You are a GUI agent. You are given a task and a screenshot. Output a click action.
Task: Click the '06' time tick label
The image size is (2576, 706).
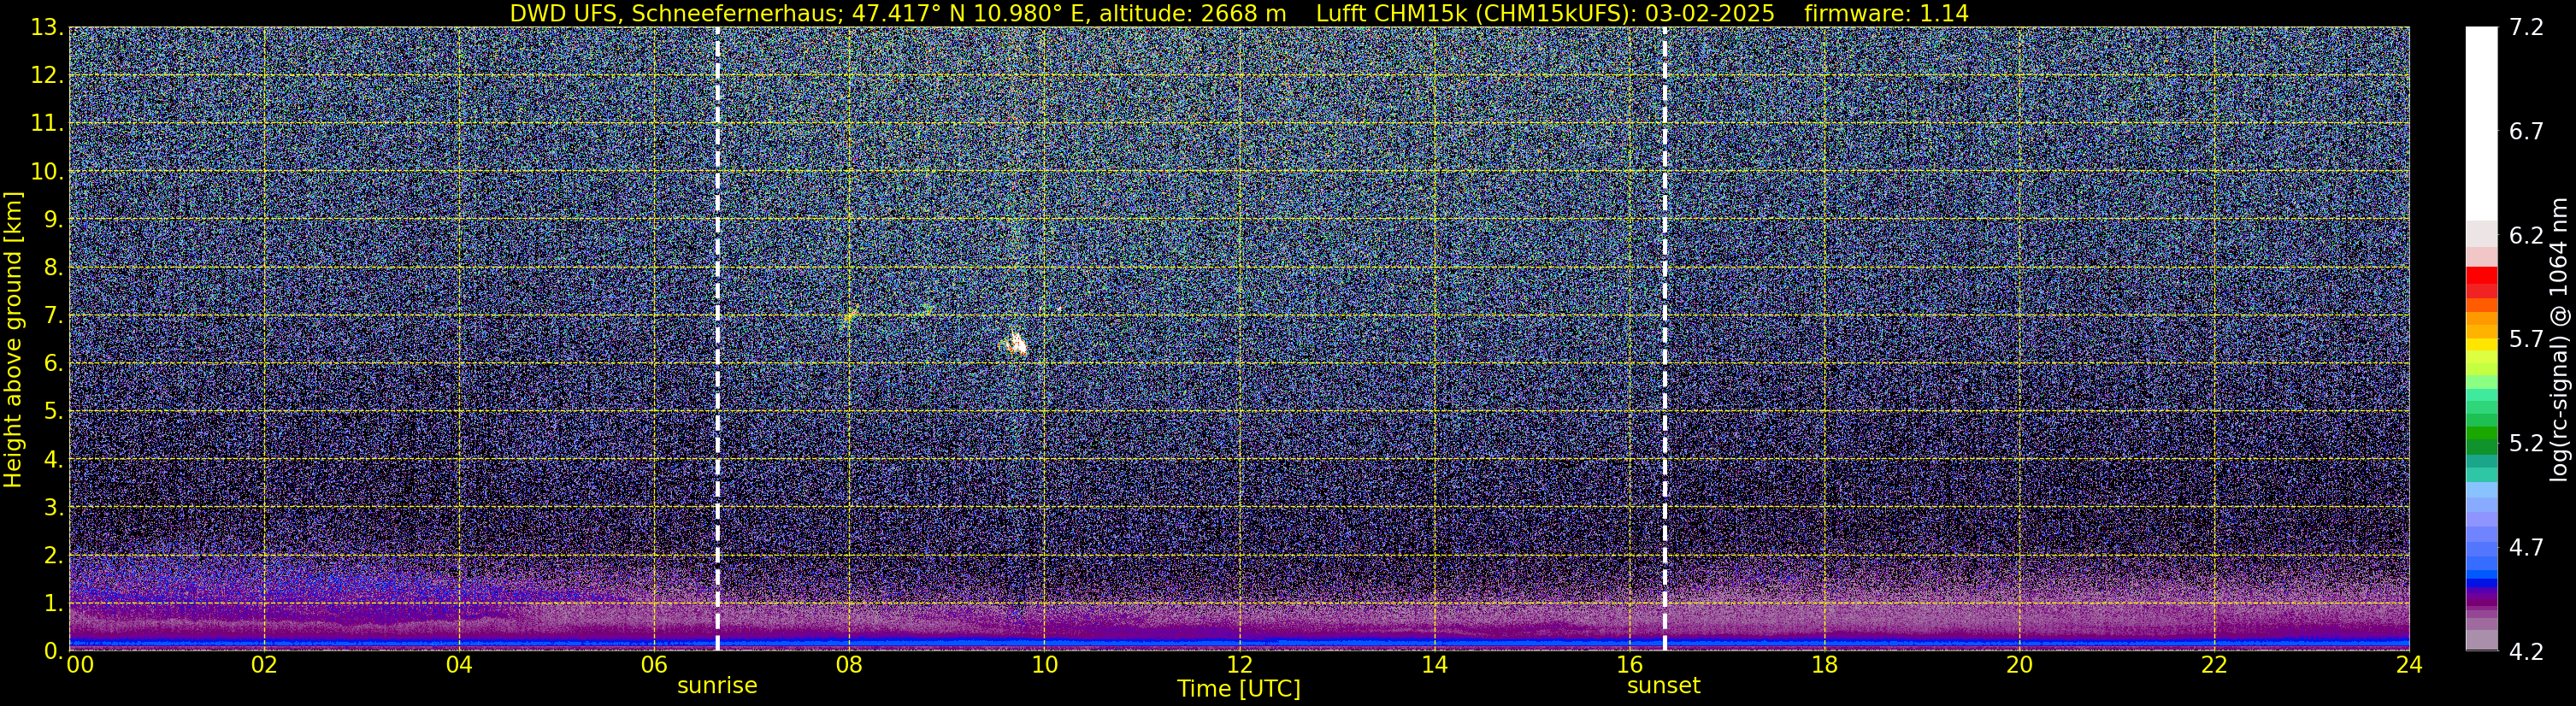pyautogui.click(x=653, y=665)
